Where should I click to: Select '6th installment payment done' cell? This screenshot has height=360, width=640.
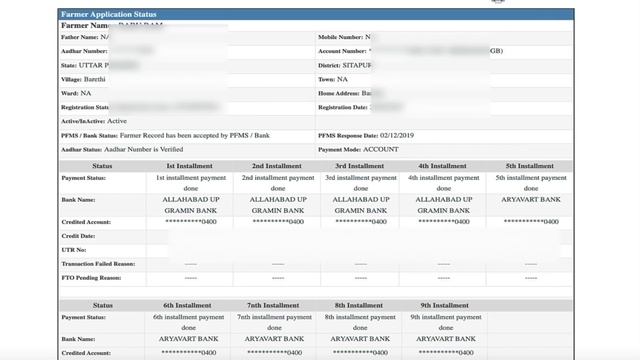click(x=189, y=322)
